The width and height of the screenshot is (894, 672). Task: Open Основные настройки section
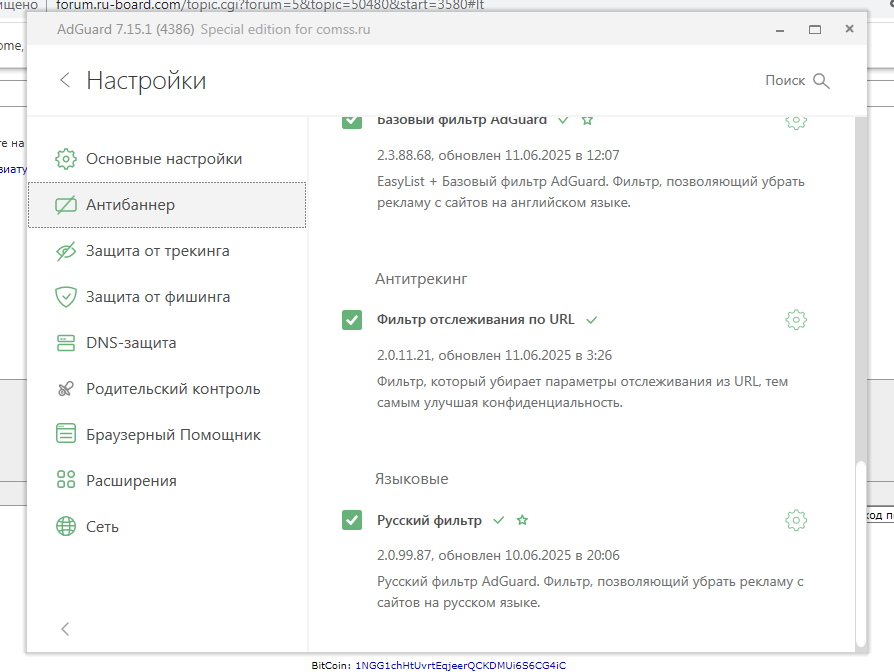click(166, 159)
